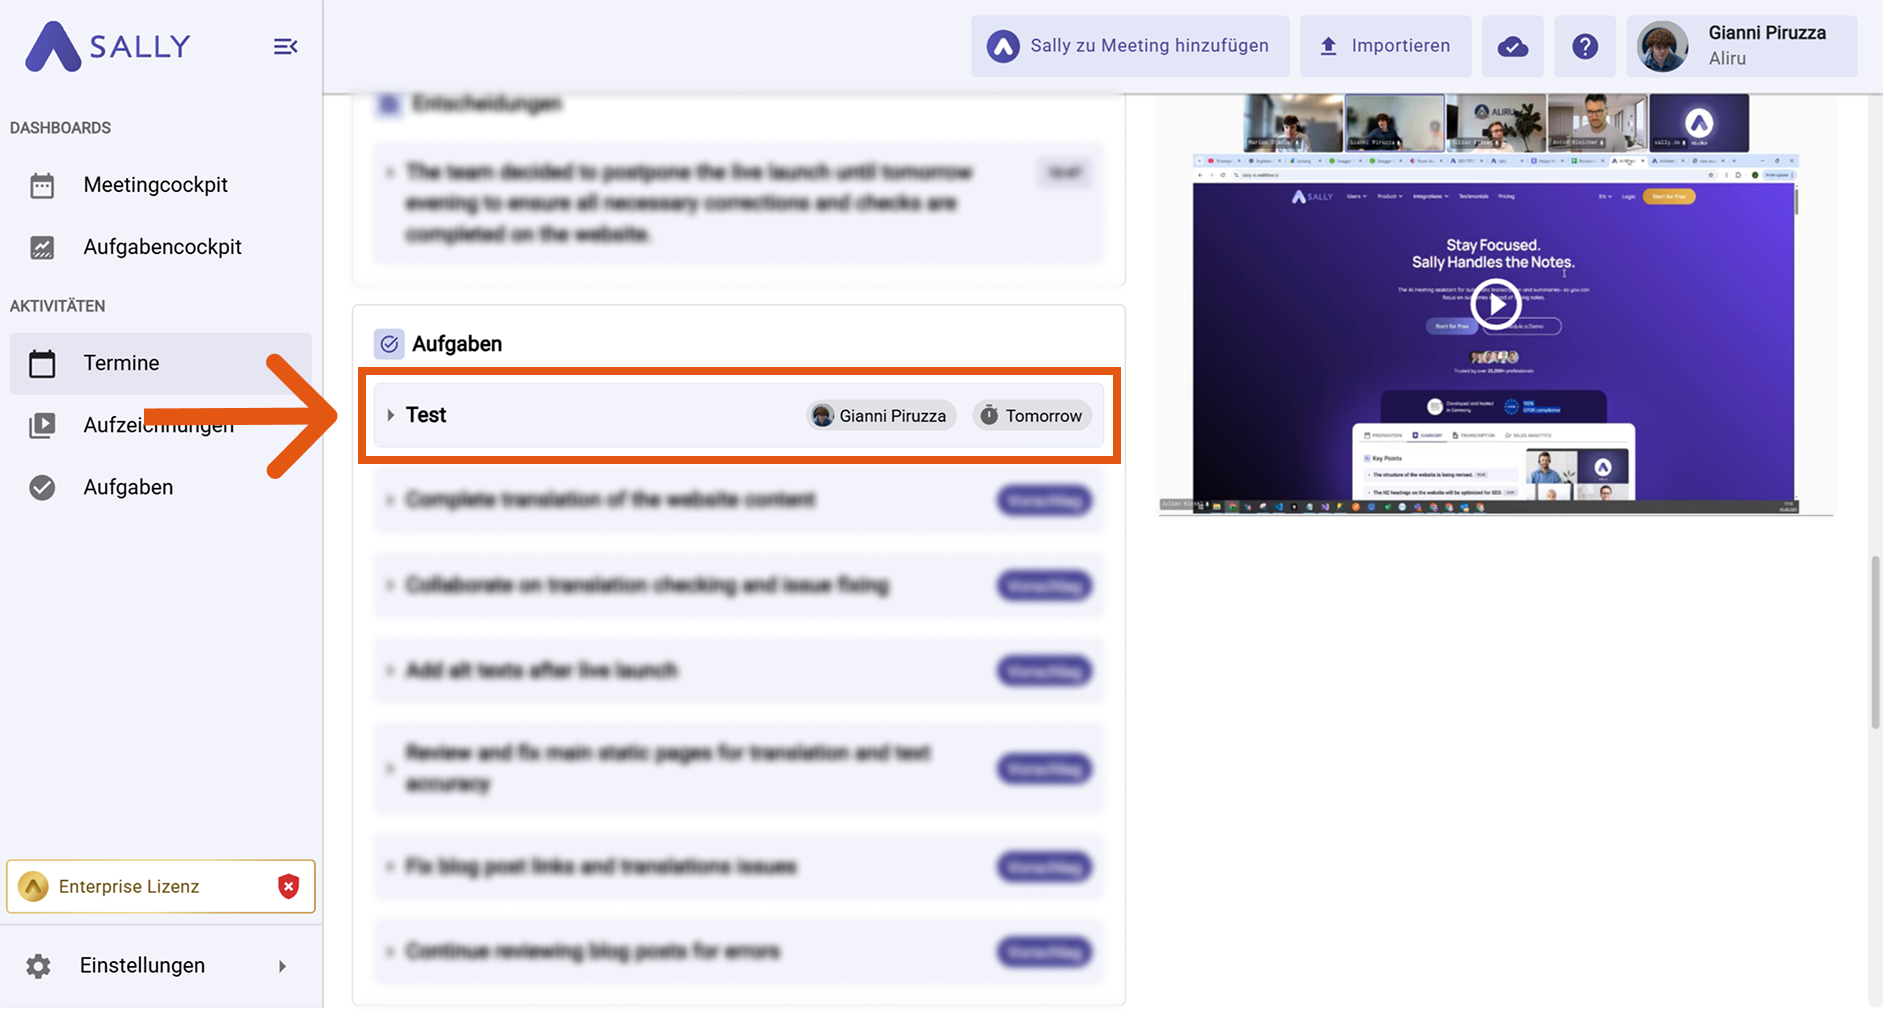
Task: Select Termine in sidebar
Action: coord(160,363)
